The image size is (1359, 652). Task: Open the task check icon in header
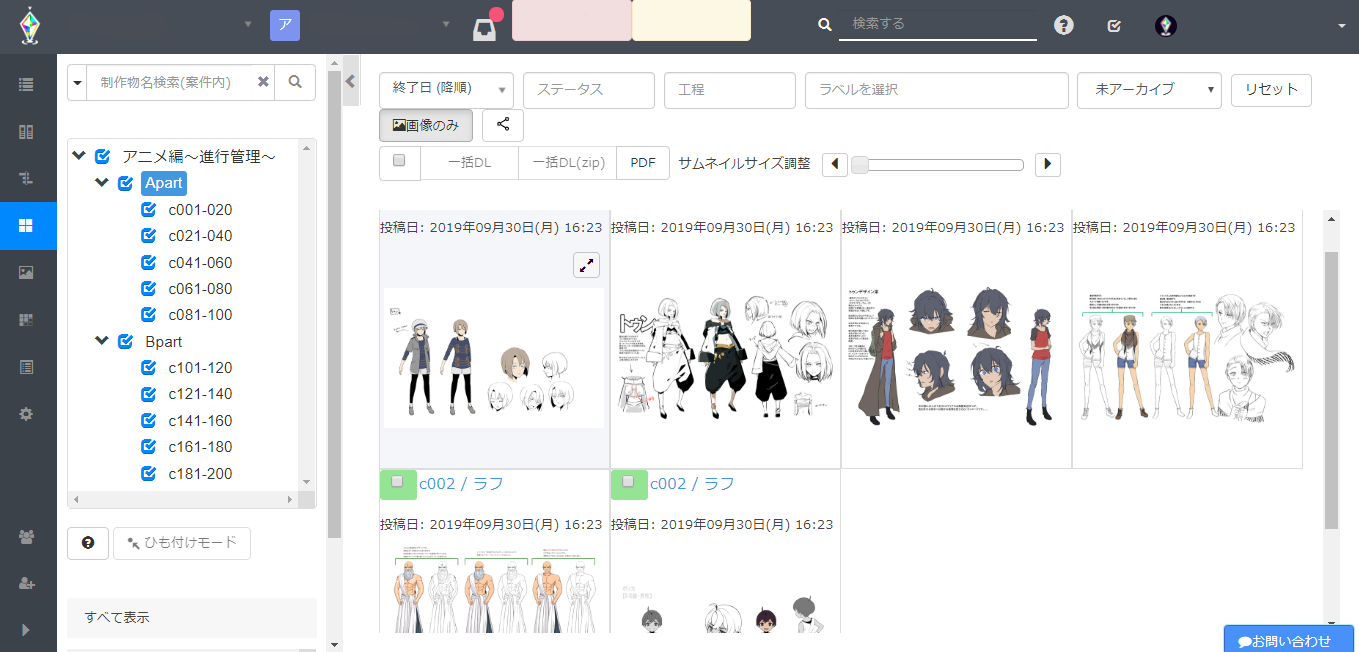(x=1114, y=26)
